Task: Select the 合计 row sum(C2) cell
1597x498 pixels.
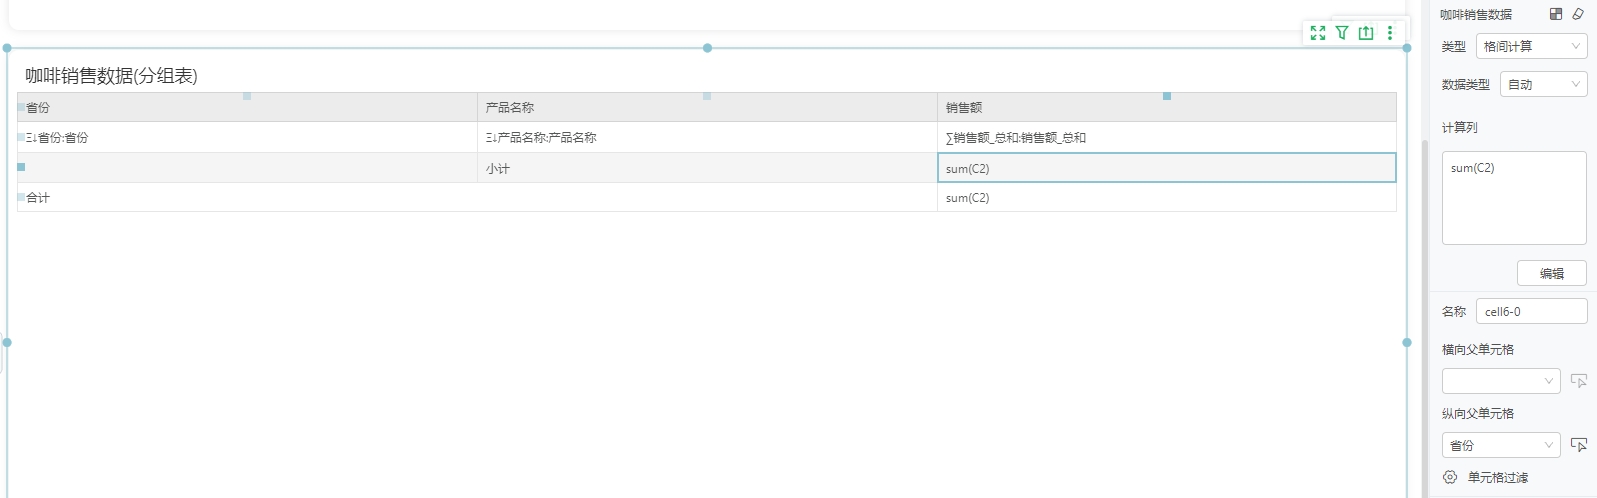Action: tap(1165, 198)
